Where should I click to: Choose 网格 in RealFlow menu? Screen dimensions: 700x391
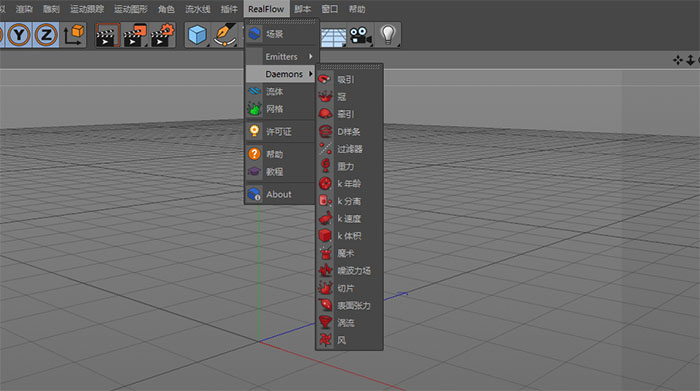[x=280, y=109]
